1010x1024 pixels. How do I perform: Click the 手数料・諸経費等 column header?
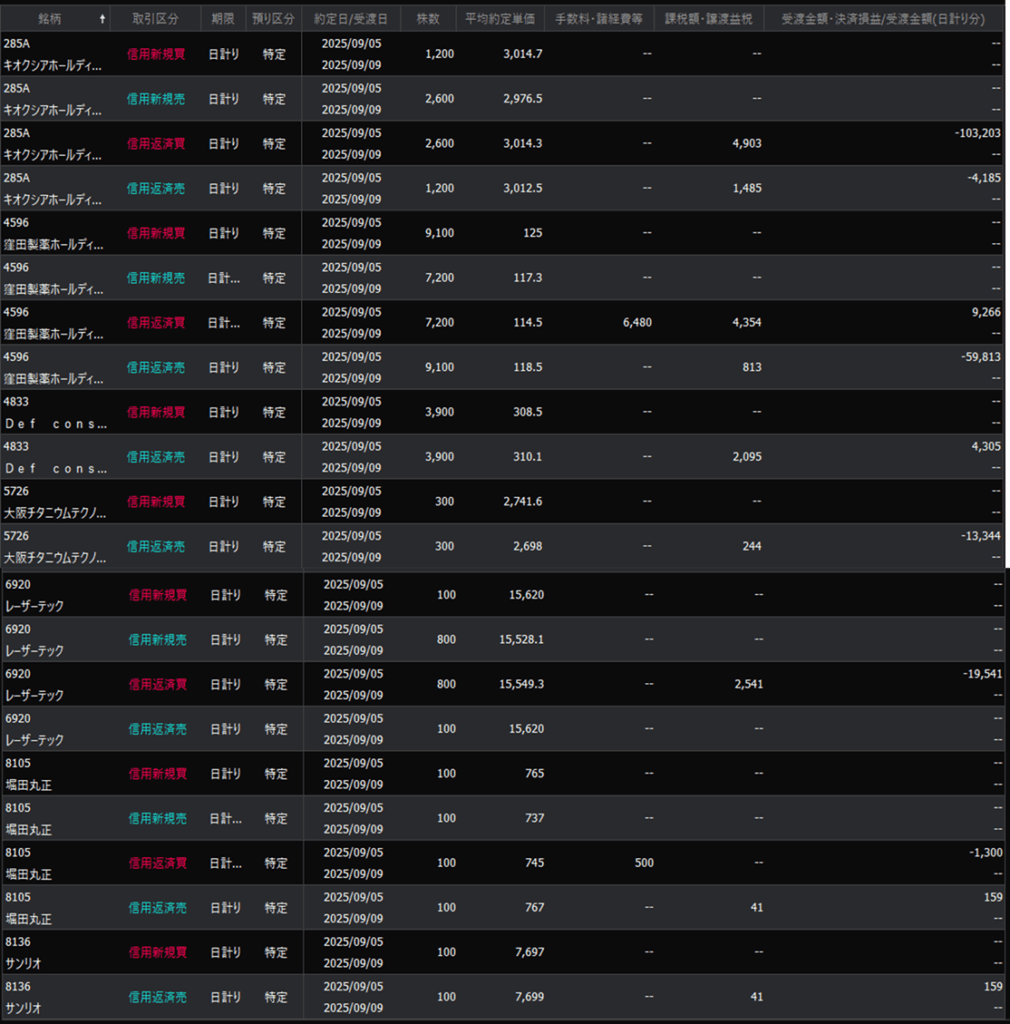[x=604, y=19]
